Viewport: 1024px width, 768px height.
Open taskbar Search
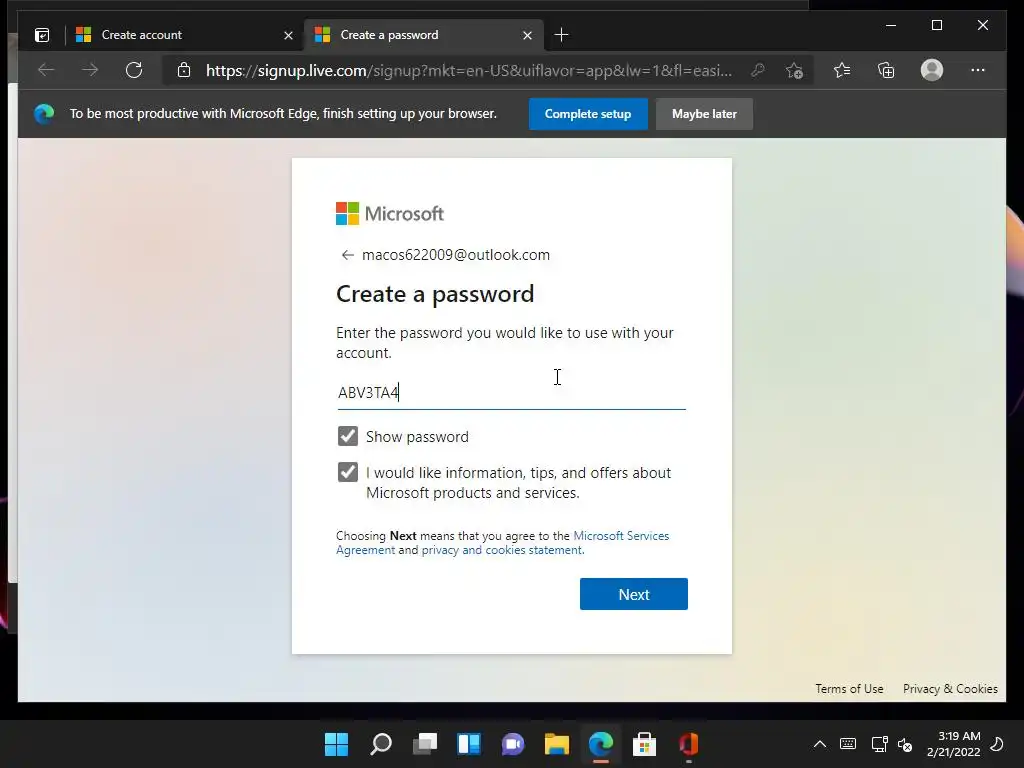coord(381,744)
